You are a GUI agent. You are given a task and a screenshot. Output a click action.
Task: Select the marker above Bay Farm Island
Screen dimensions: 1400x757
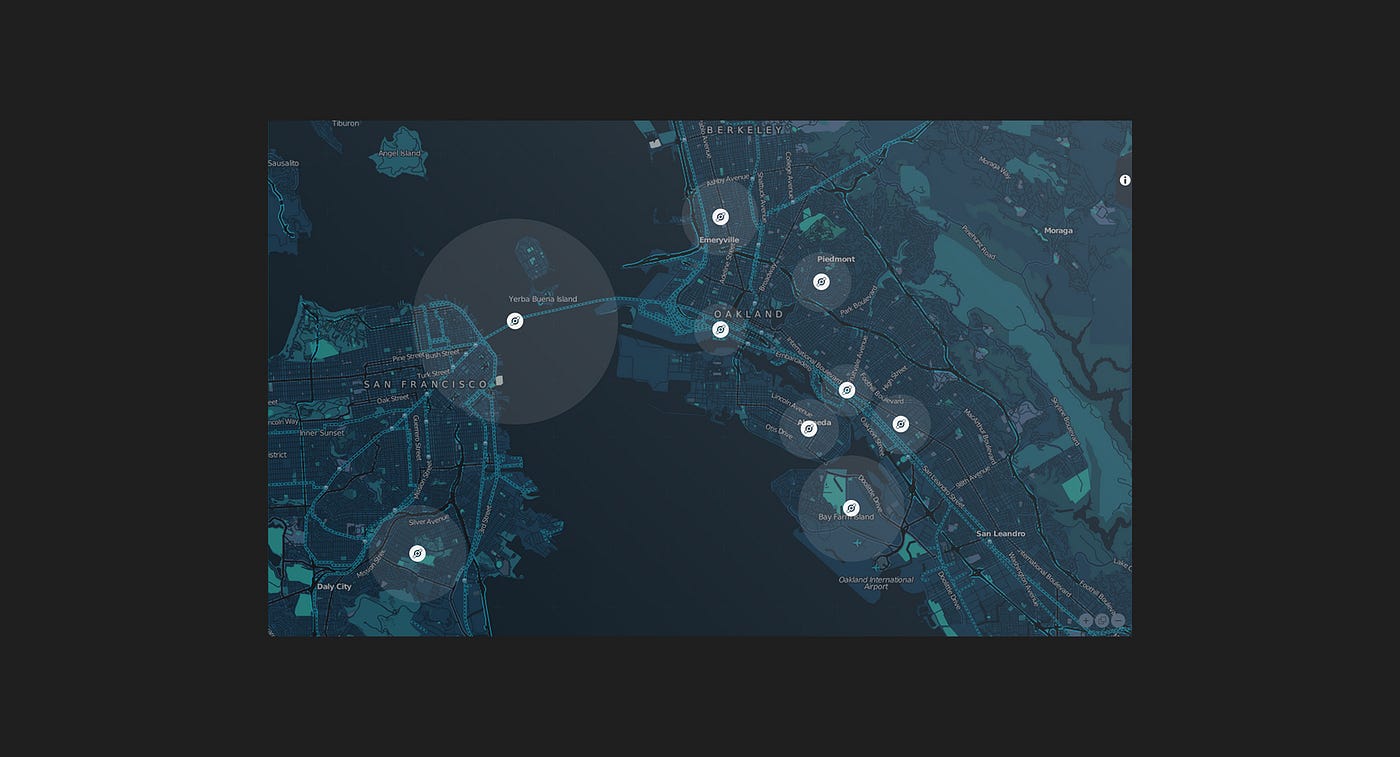pos(851,508)
